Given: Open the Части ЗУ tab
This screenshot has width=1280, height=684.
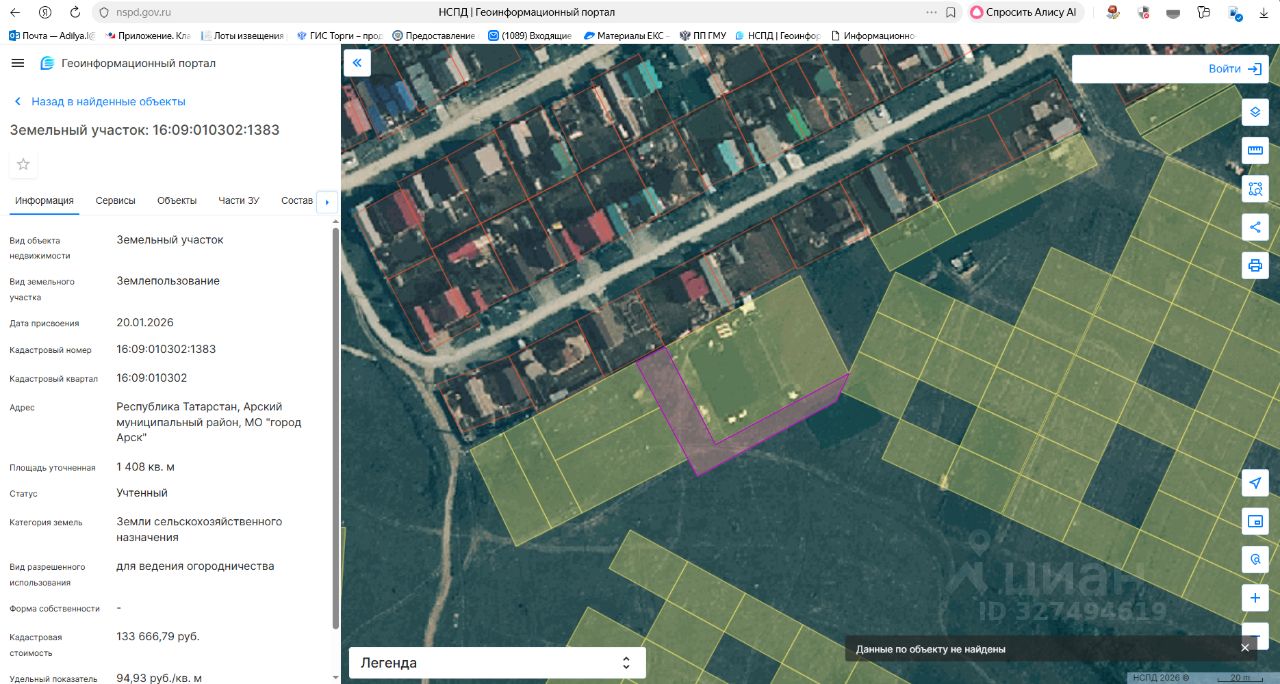Looking at the screenshot, I should (x=238, y=201).
